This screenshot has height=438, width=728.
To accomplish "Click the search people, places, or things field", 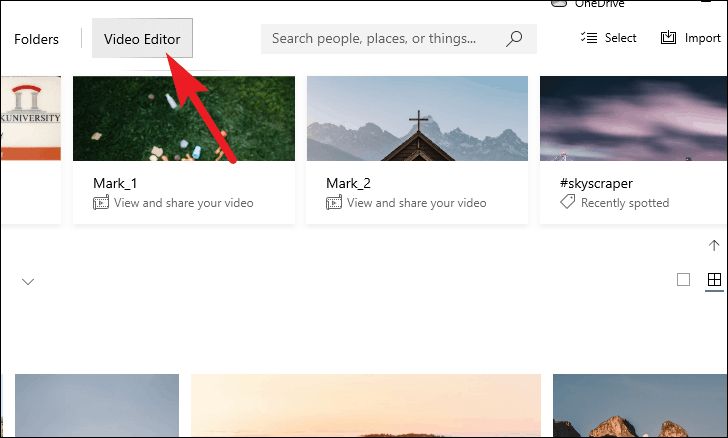I will point(398,39).
